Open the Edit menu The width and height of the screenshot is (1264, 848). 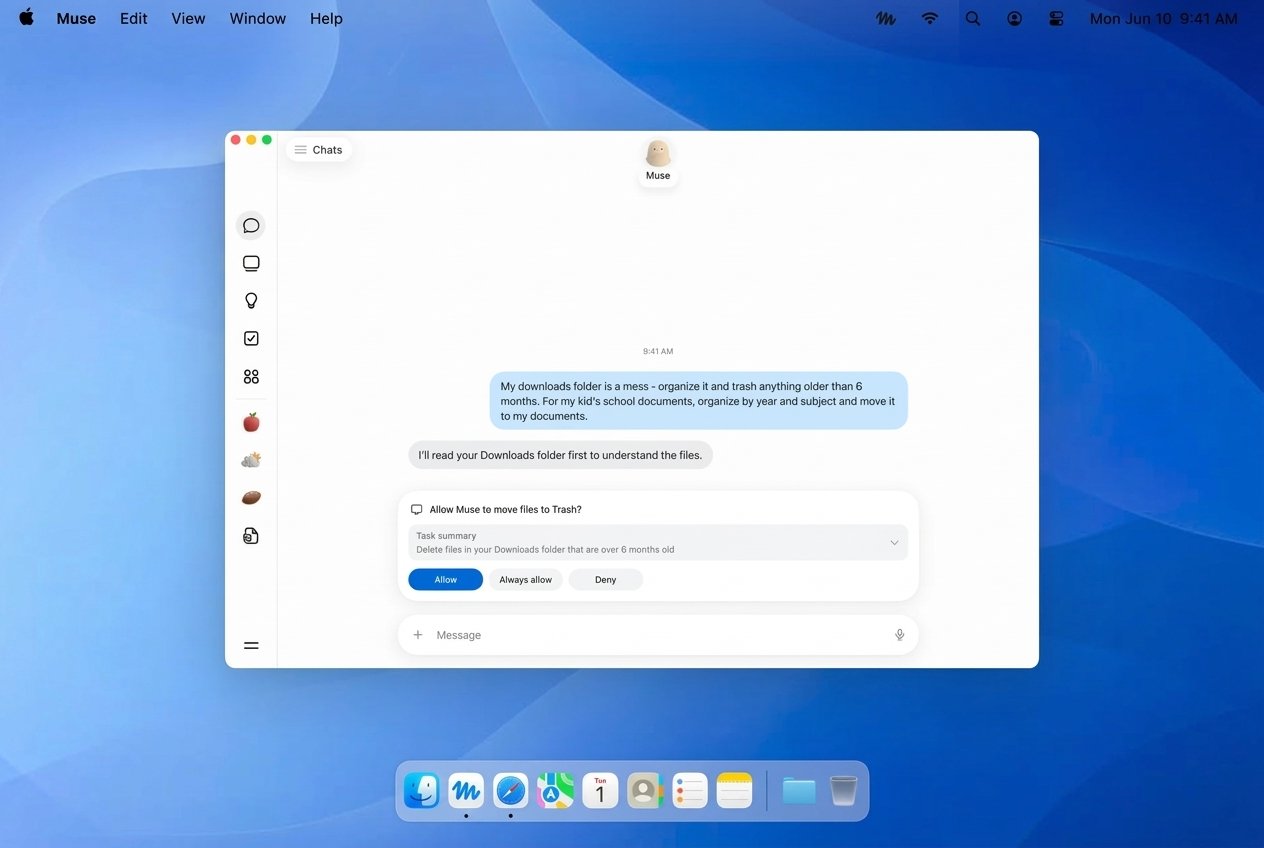(134, 18)
